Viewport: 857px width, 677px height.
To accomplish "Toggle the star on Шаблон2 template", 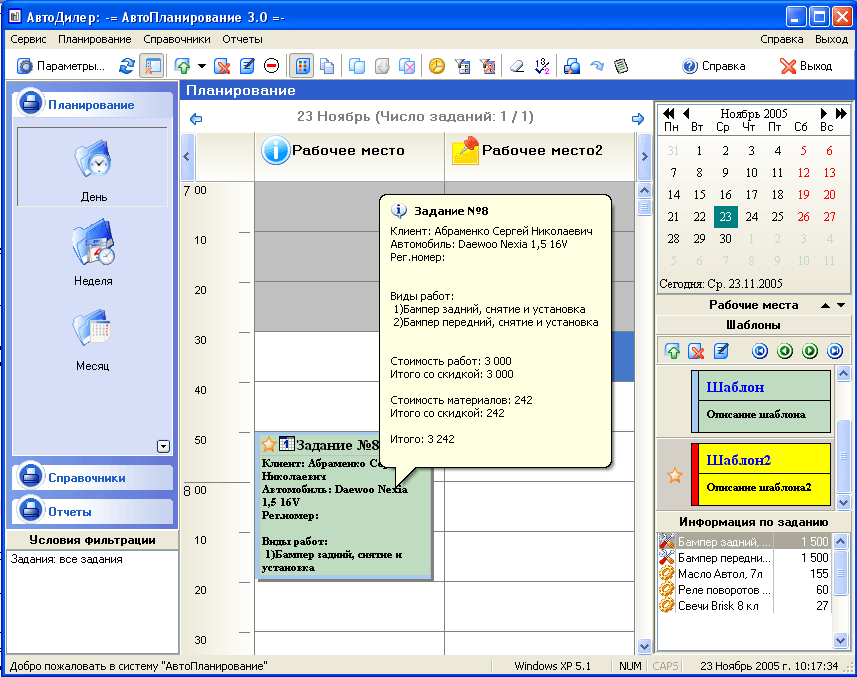I will pyautogui.click(x=674, y=476).
